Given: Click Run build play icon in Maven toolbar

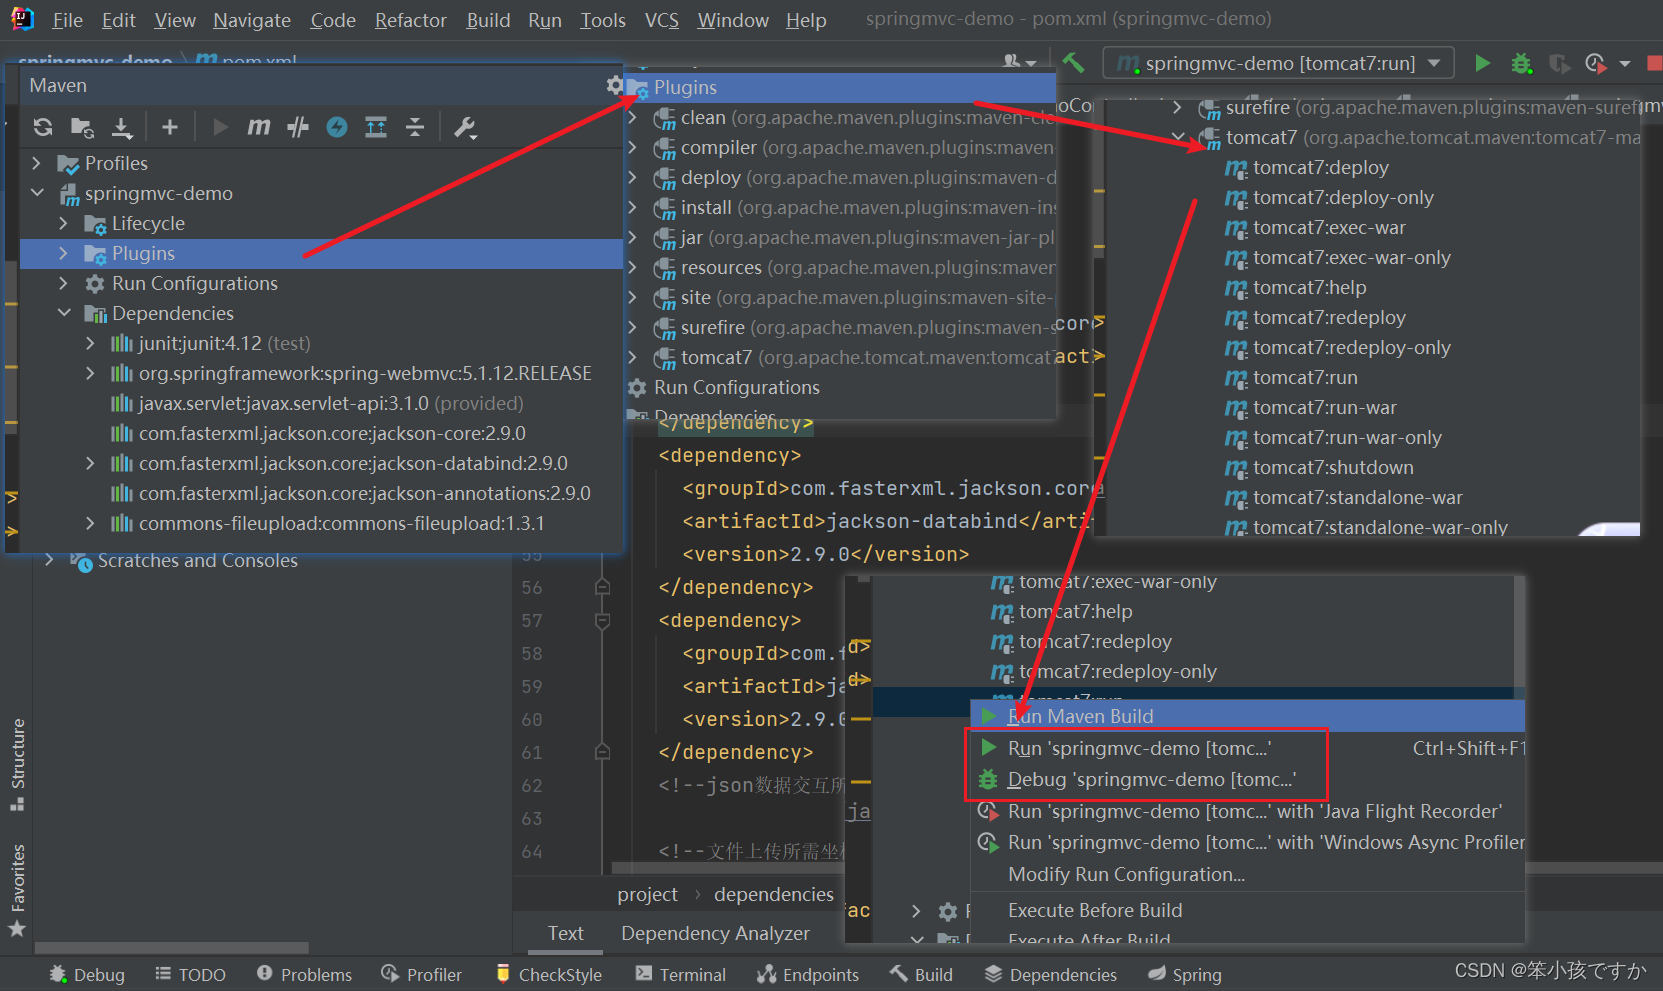Looking at the screenshot, I should click(x=221, y=127).
